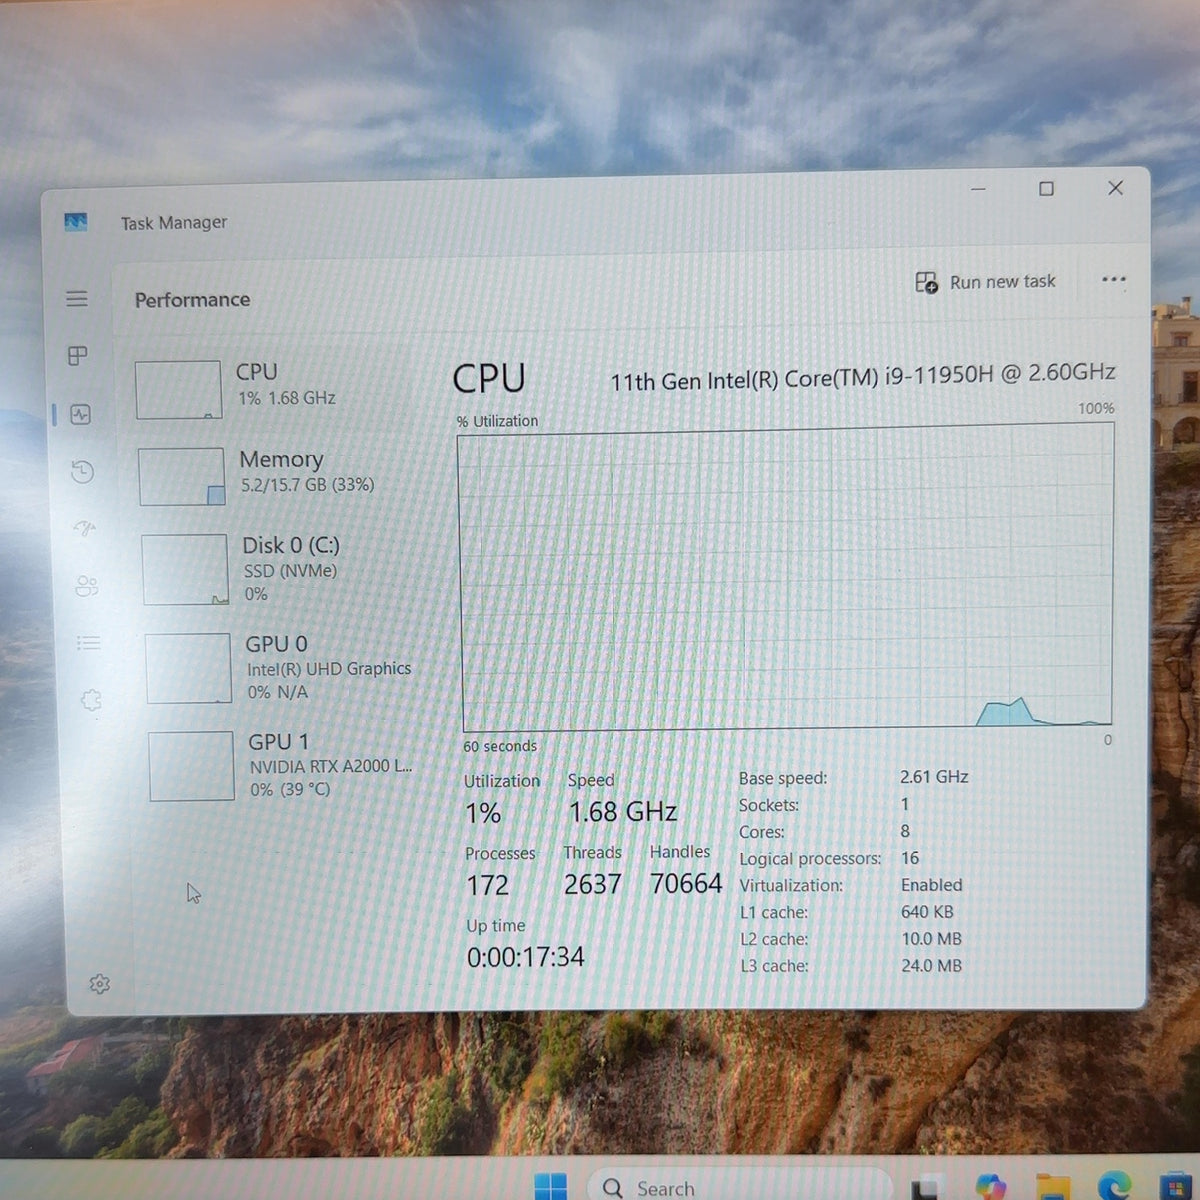Open the App history page icon

tap(83, 472)
